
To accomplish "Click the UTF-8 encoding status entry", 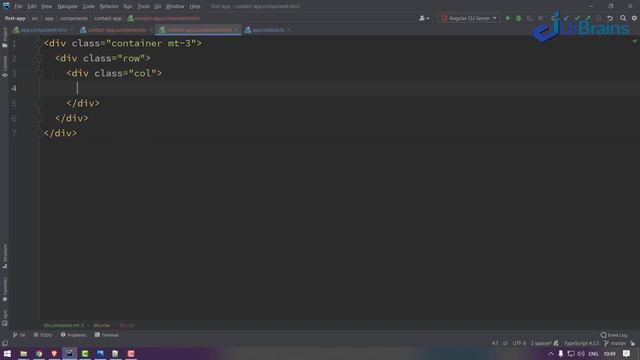I will point(519,343).
